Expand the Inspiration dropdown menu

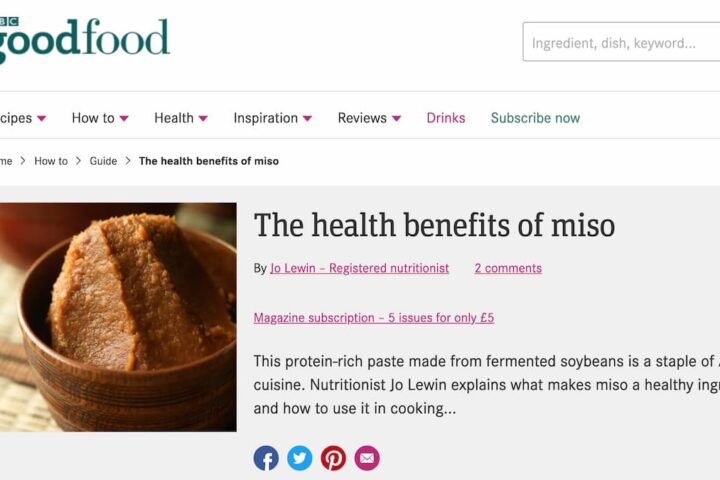[273, 118]
